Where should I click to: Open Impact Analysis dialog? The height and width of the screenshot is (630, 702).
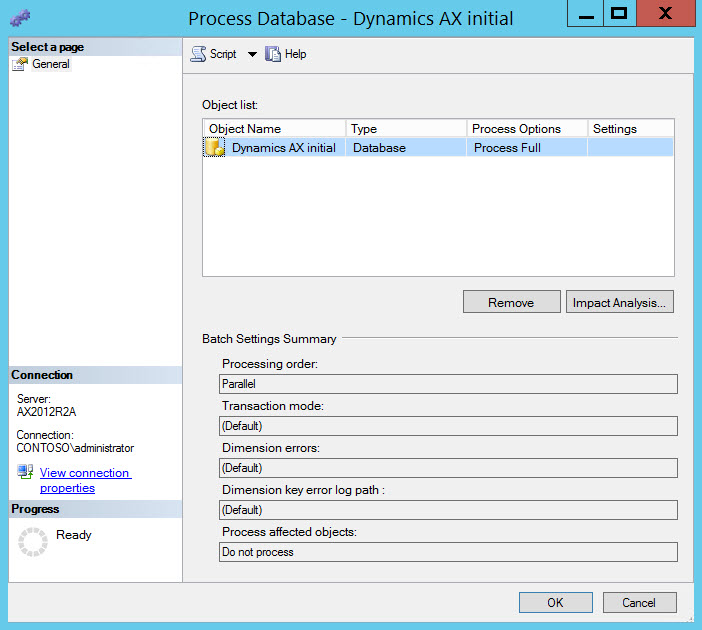pos(620,302)
